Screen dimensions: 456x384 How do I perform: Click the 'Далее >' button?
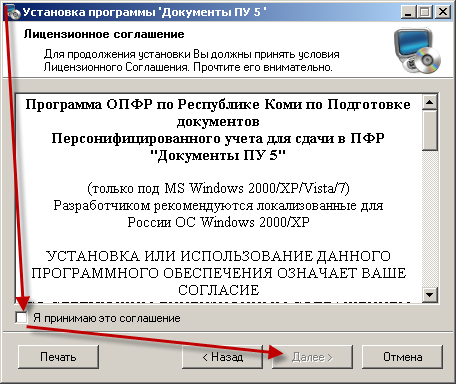pos(312,357)
